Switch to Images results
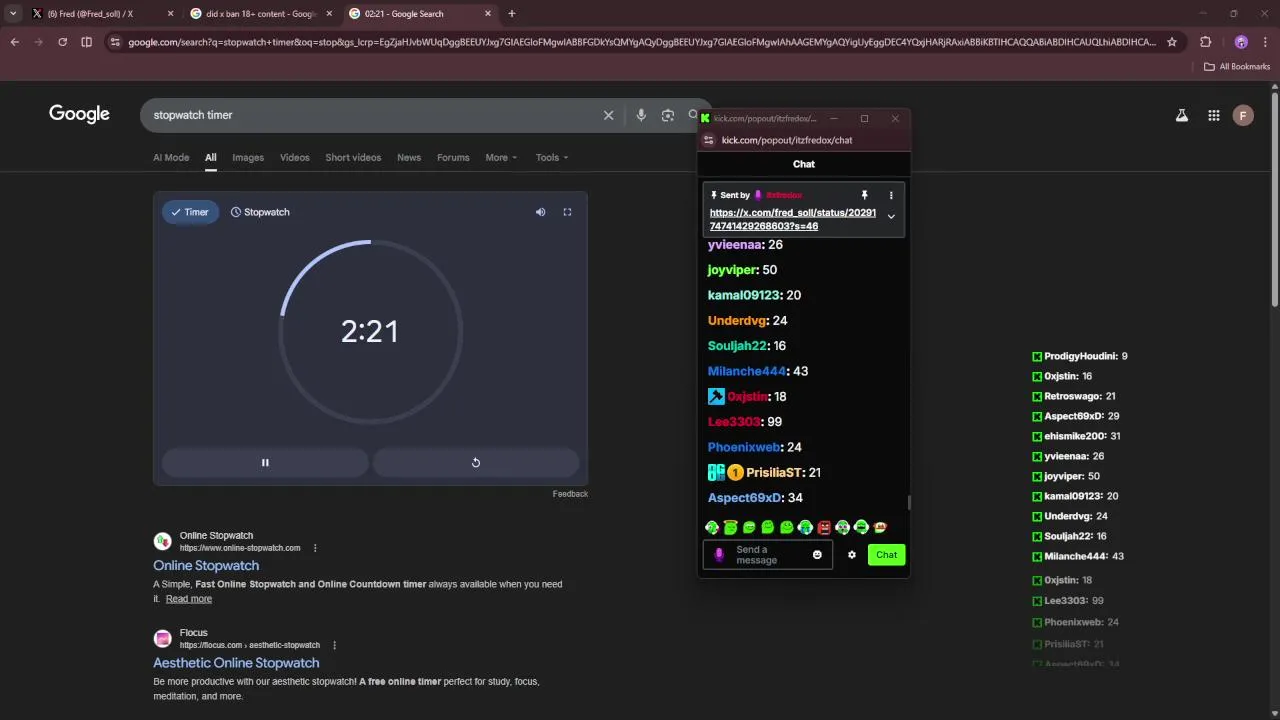Image resolution: width=1280 pixels, height=720 pixels. (x=248, y=157)
